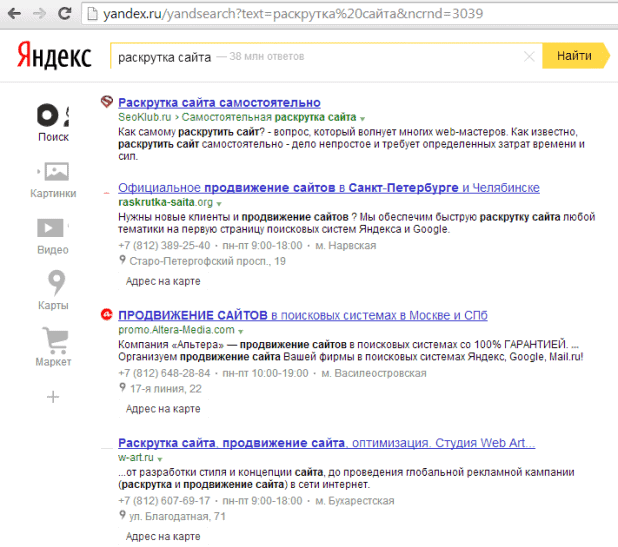Open Видео search icon
618x547 pixels.
(x=51, y=228)
